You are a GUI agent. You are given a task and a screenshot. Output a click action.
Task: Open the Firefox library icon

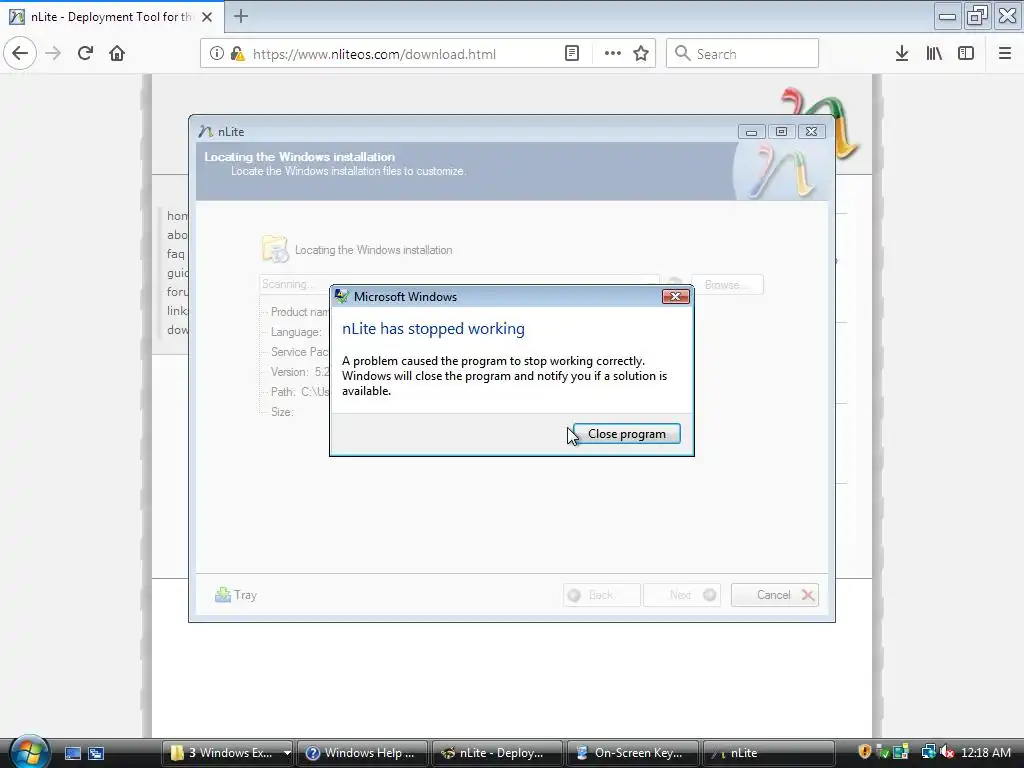[x=934, y=54]
